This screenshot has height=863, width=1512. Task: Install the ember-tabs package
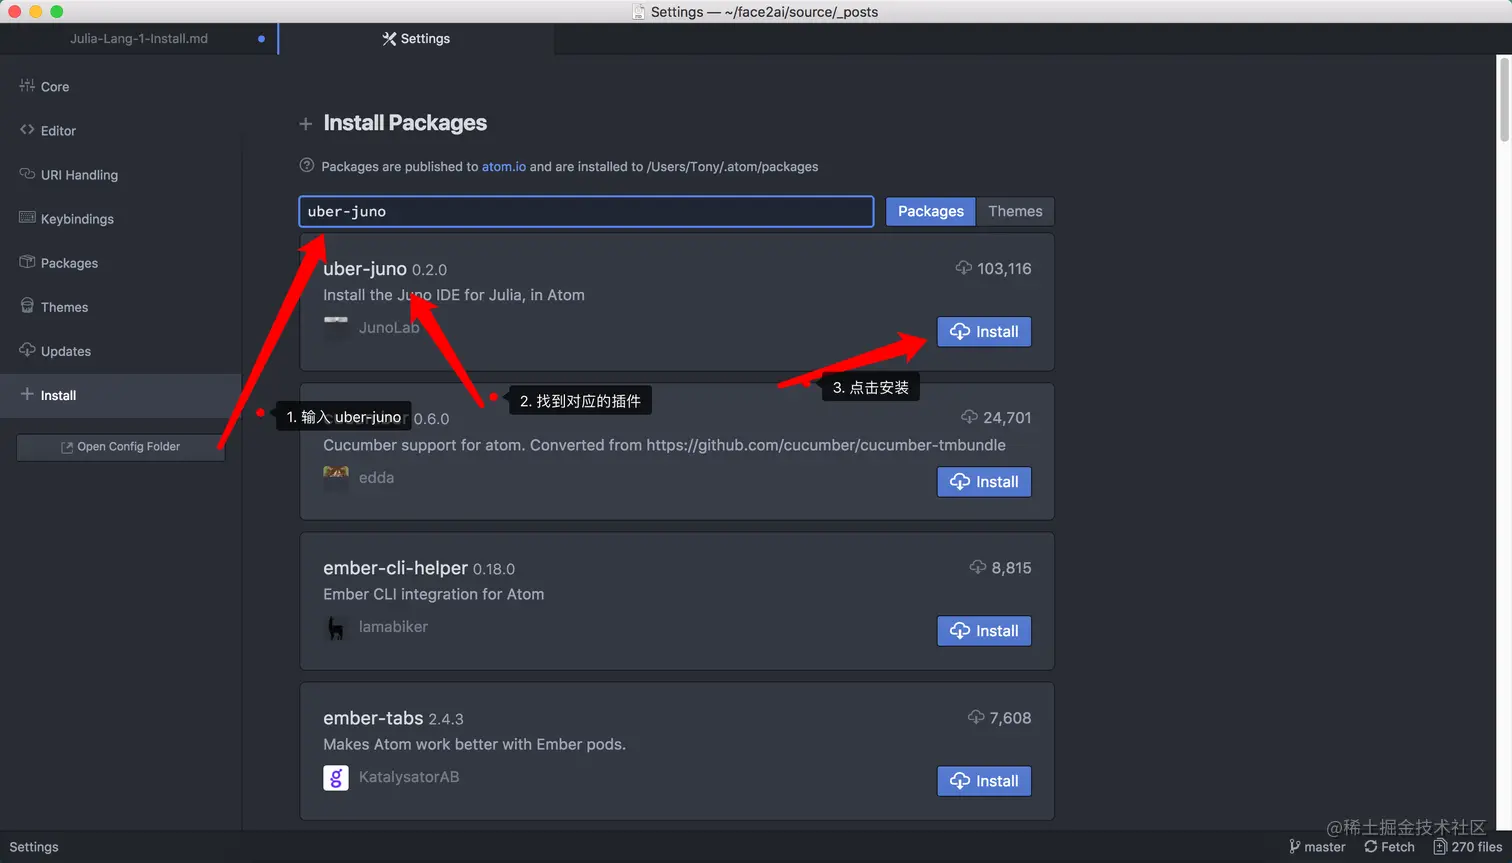pos(984,781)
